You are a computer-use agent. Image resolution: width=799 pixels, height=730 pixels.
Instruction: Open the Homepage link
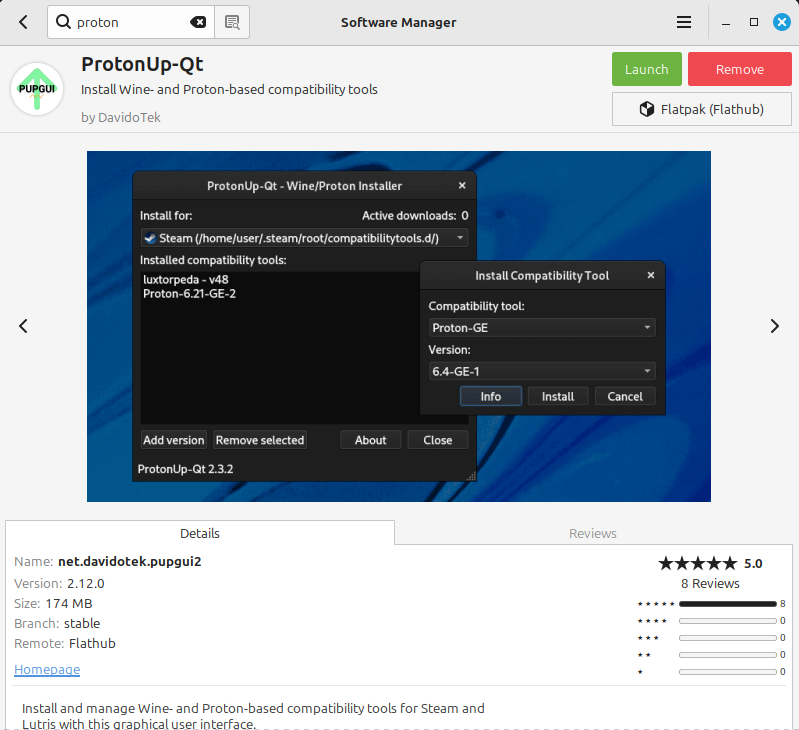tap(47, 669)
